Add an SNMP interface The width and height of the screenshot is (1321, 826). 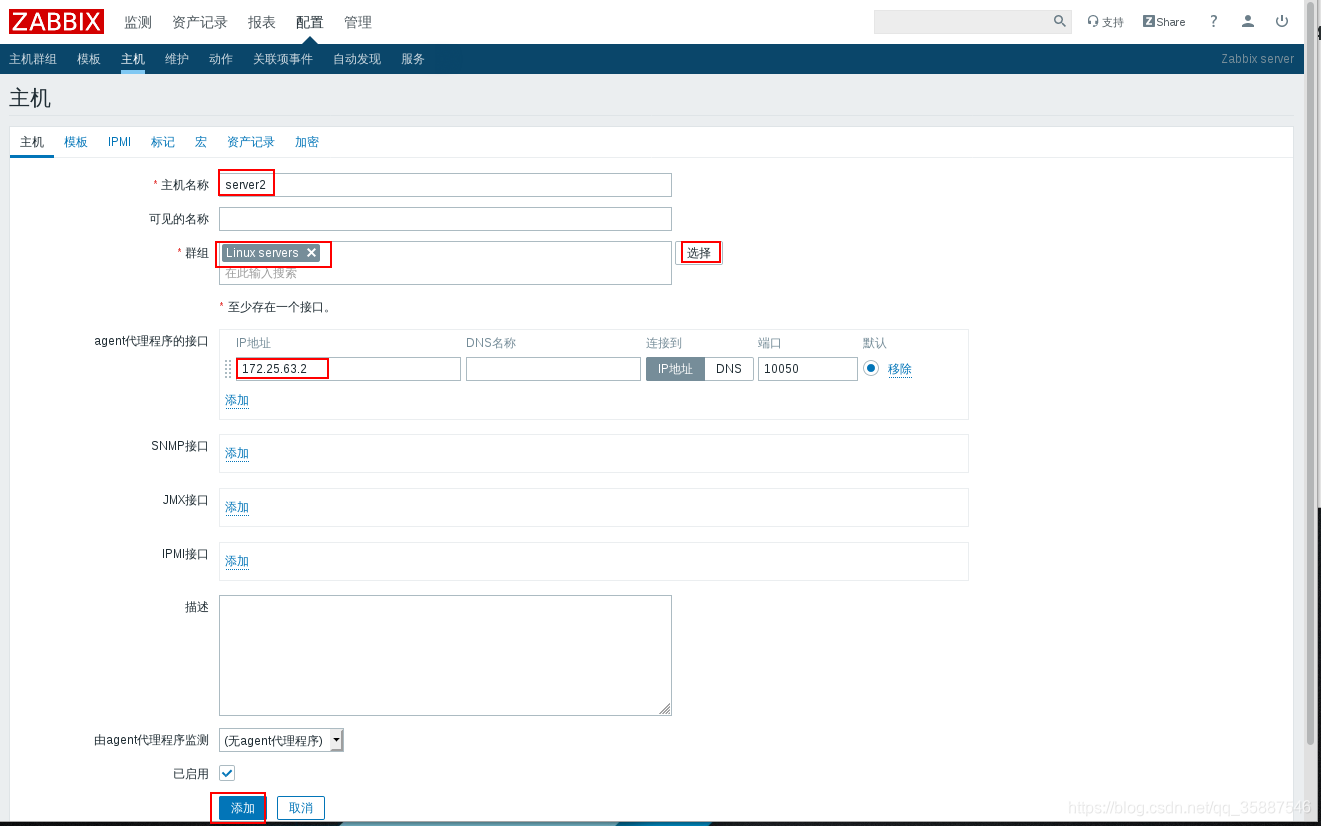(x=237, y=453)
